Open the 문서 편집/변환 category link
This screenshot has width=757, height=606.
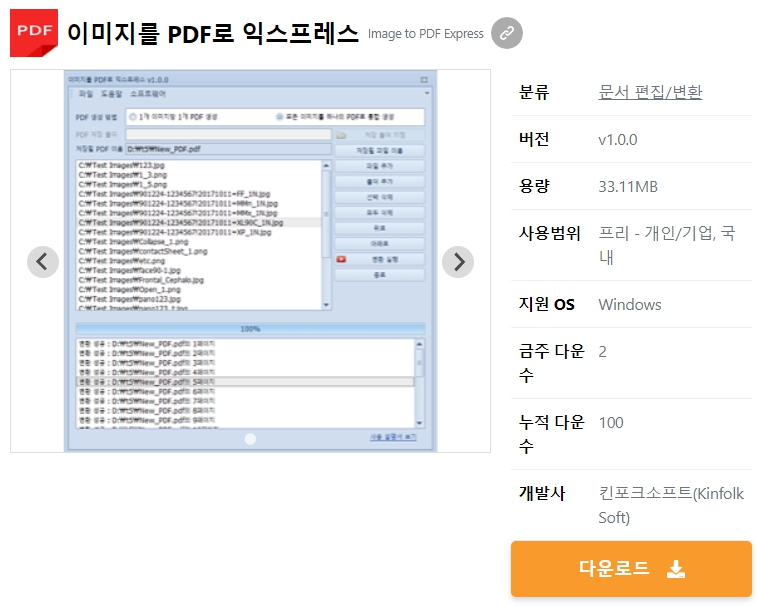tap(650, 92)
